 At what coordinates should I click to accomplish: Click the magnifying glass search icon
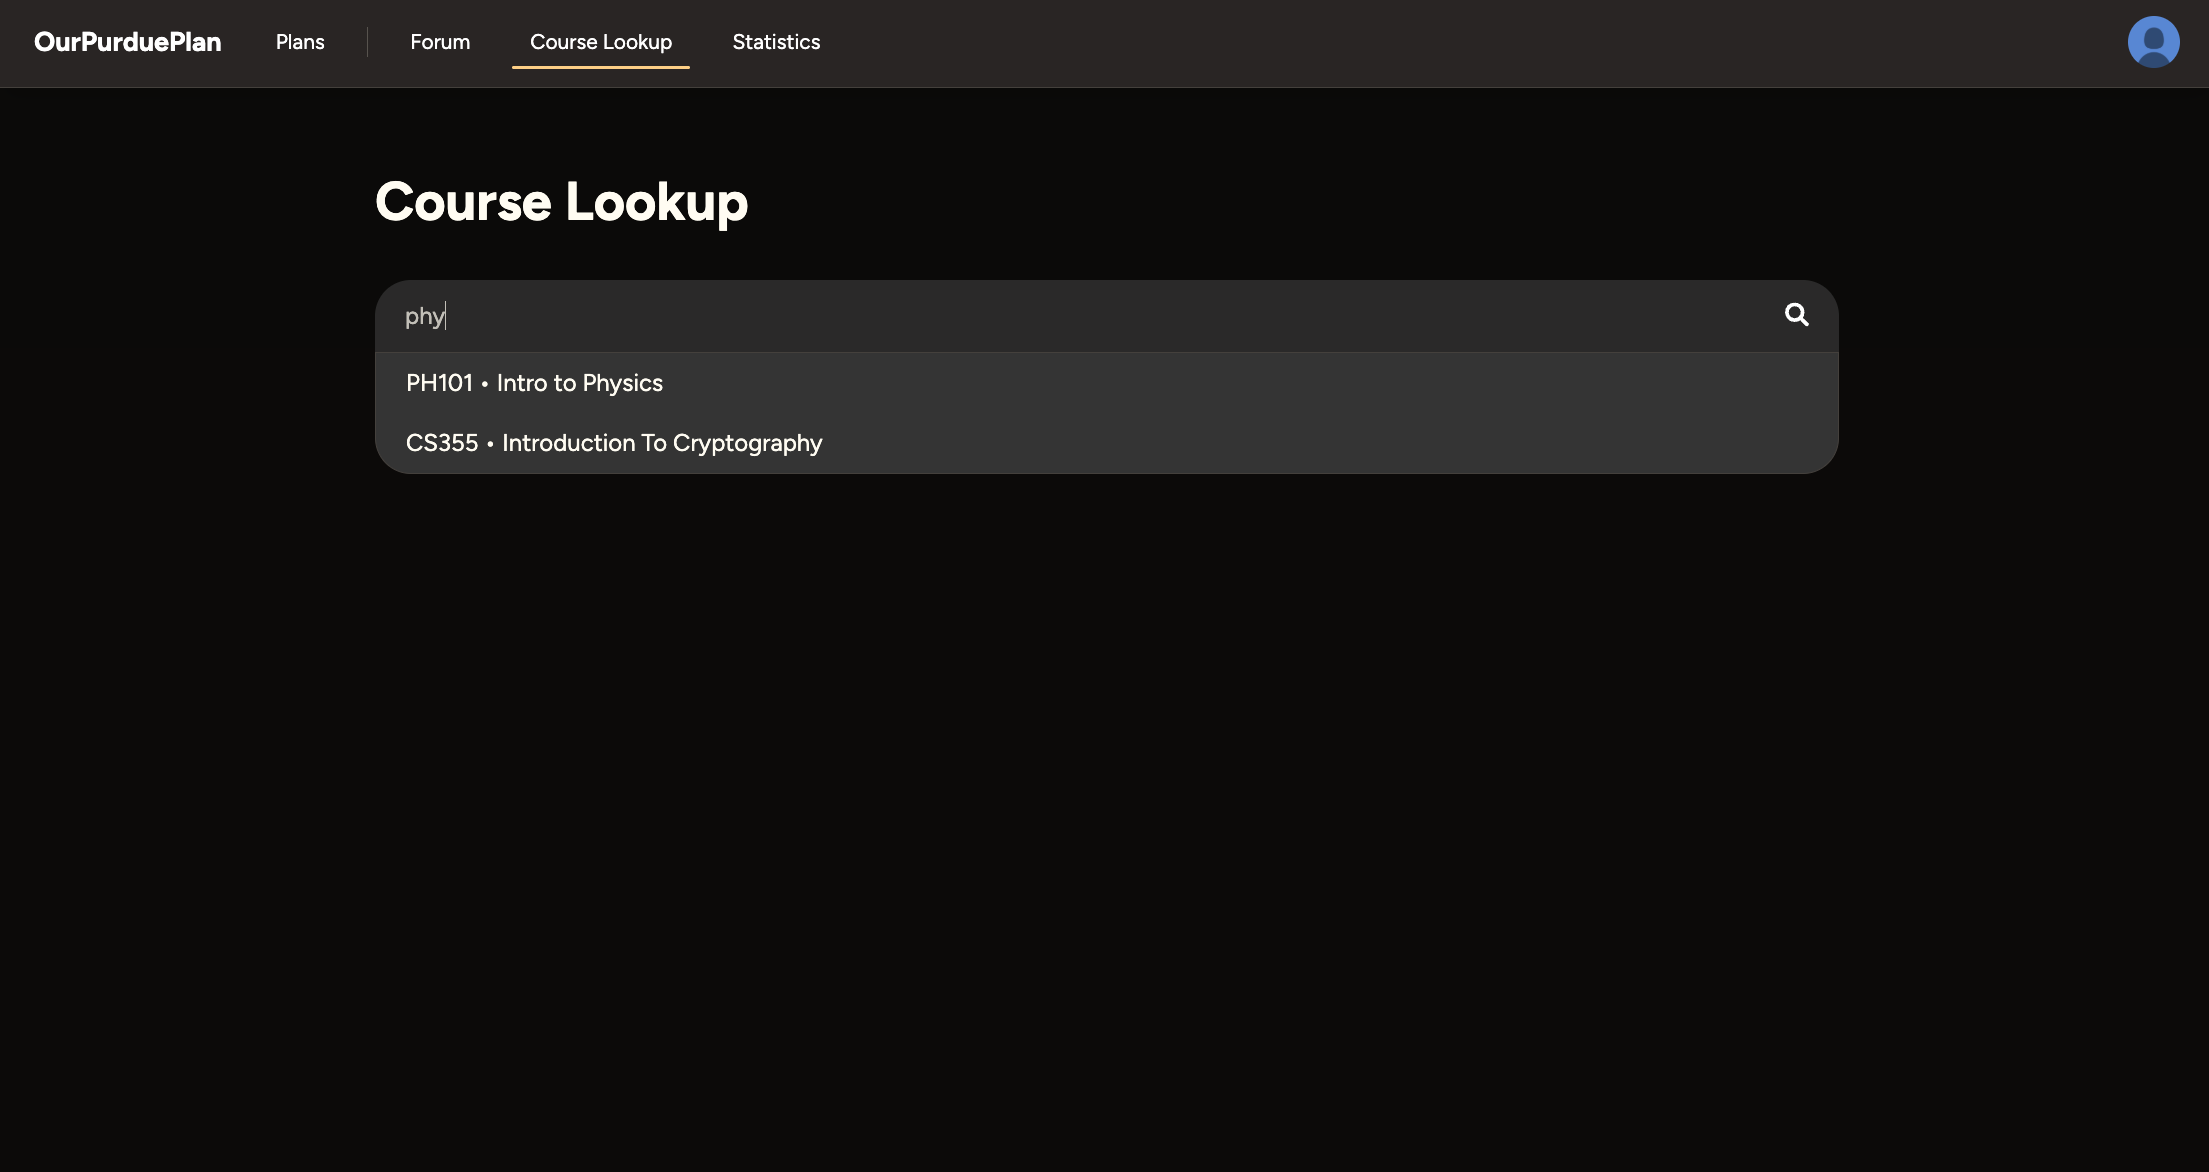pos(1796,315)
